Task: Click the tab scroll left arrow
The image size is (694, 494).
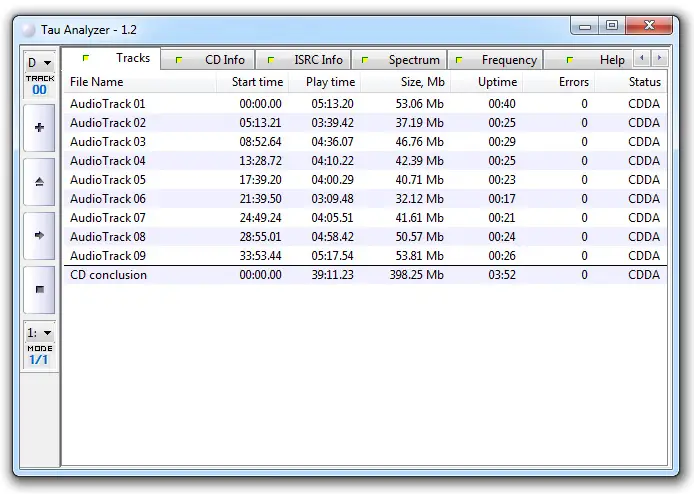Action: click(642, 58)
